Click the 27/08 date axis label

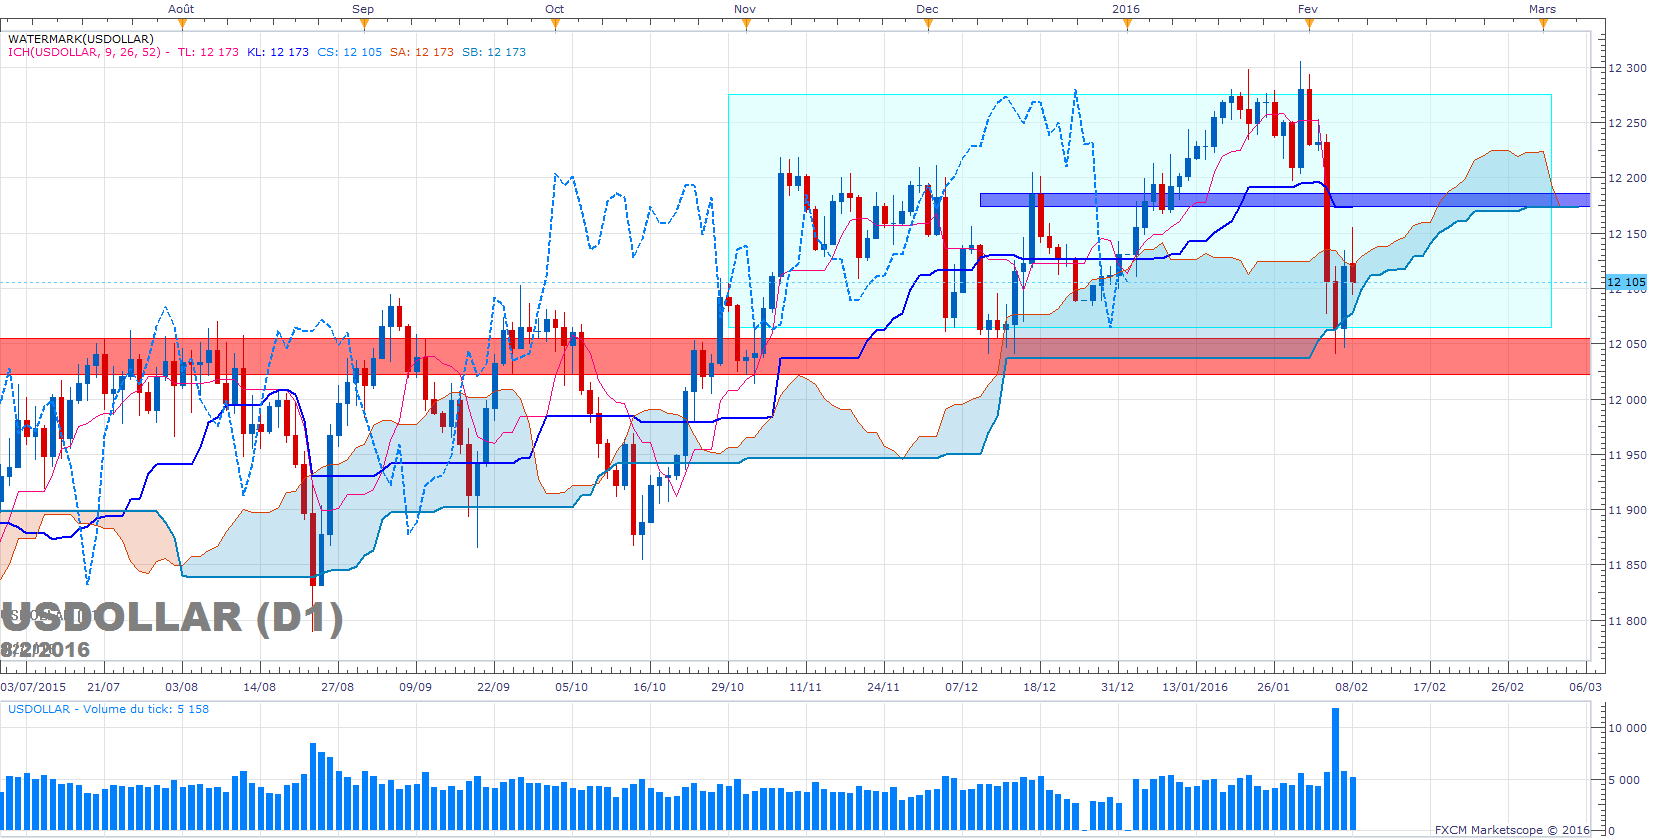point(338,687)
